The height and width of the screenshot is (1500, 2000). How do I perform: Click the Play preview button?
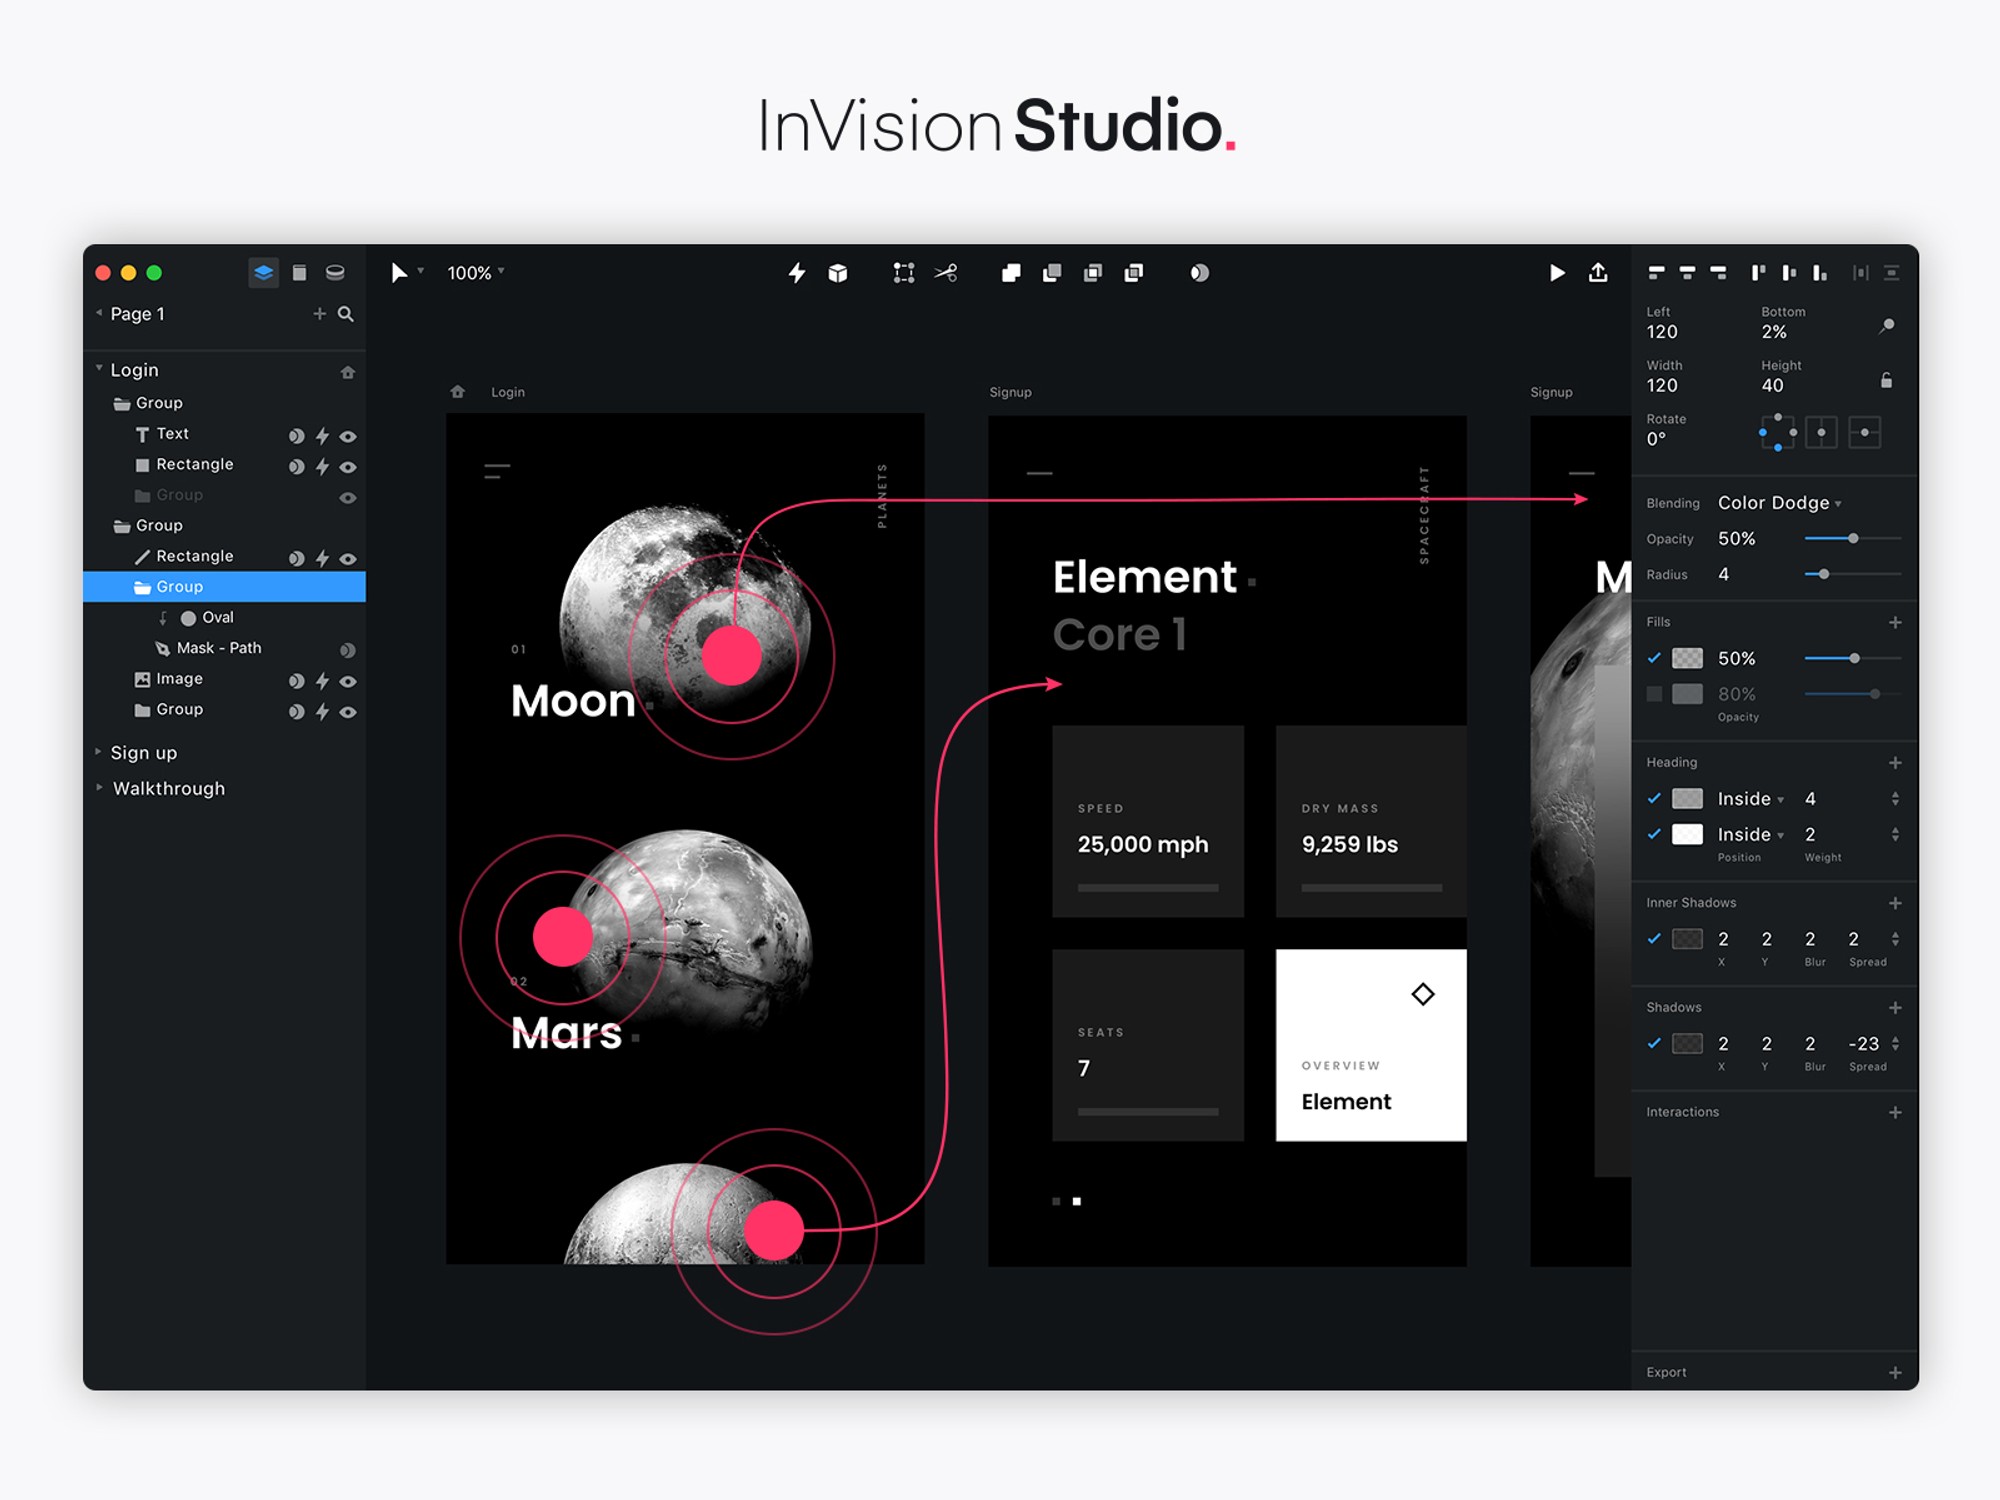pyautogui.click(x=1557, y=273)
